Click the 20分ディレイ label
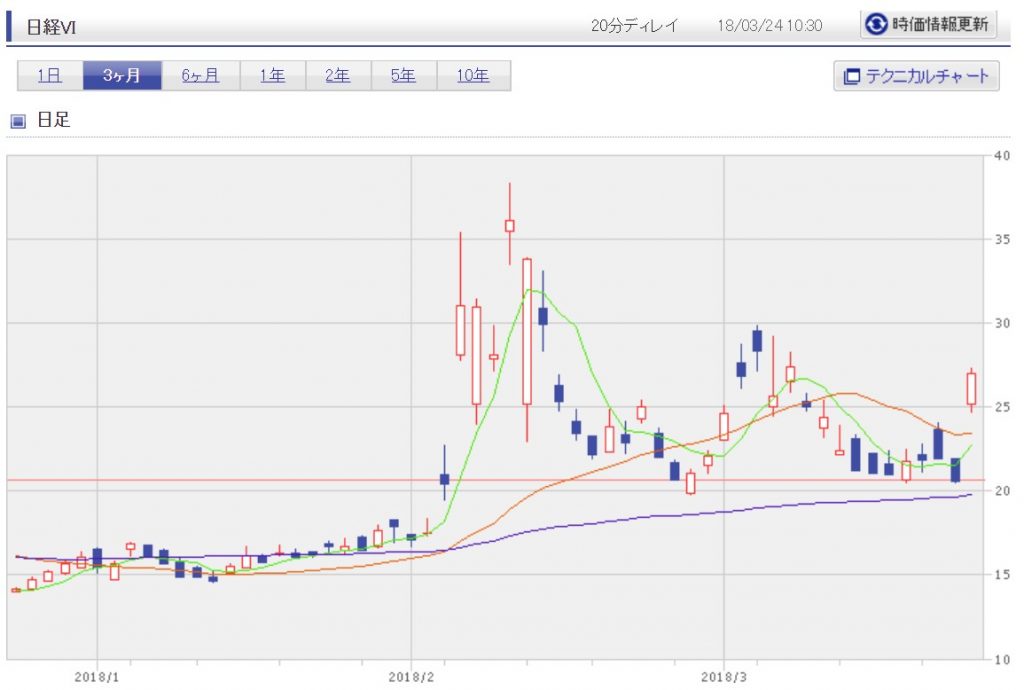Screen dimensions: 1024x690 634,25
